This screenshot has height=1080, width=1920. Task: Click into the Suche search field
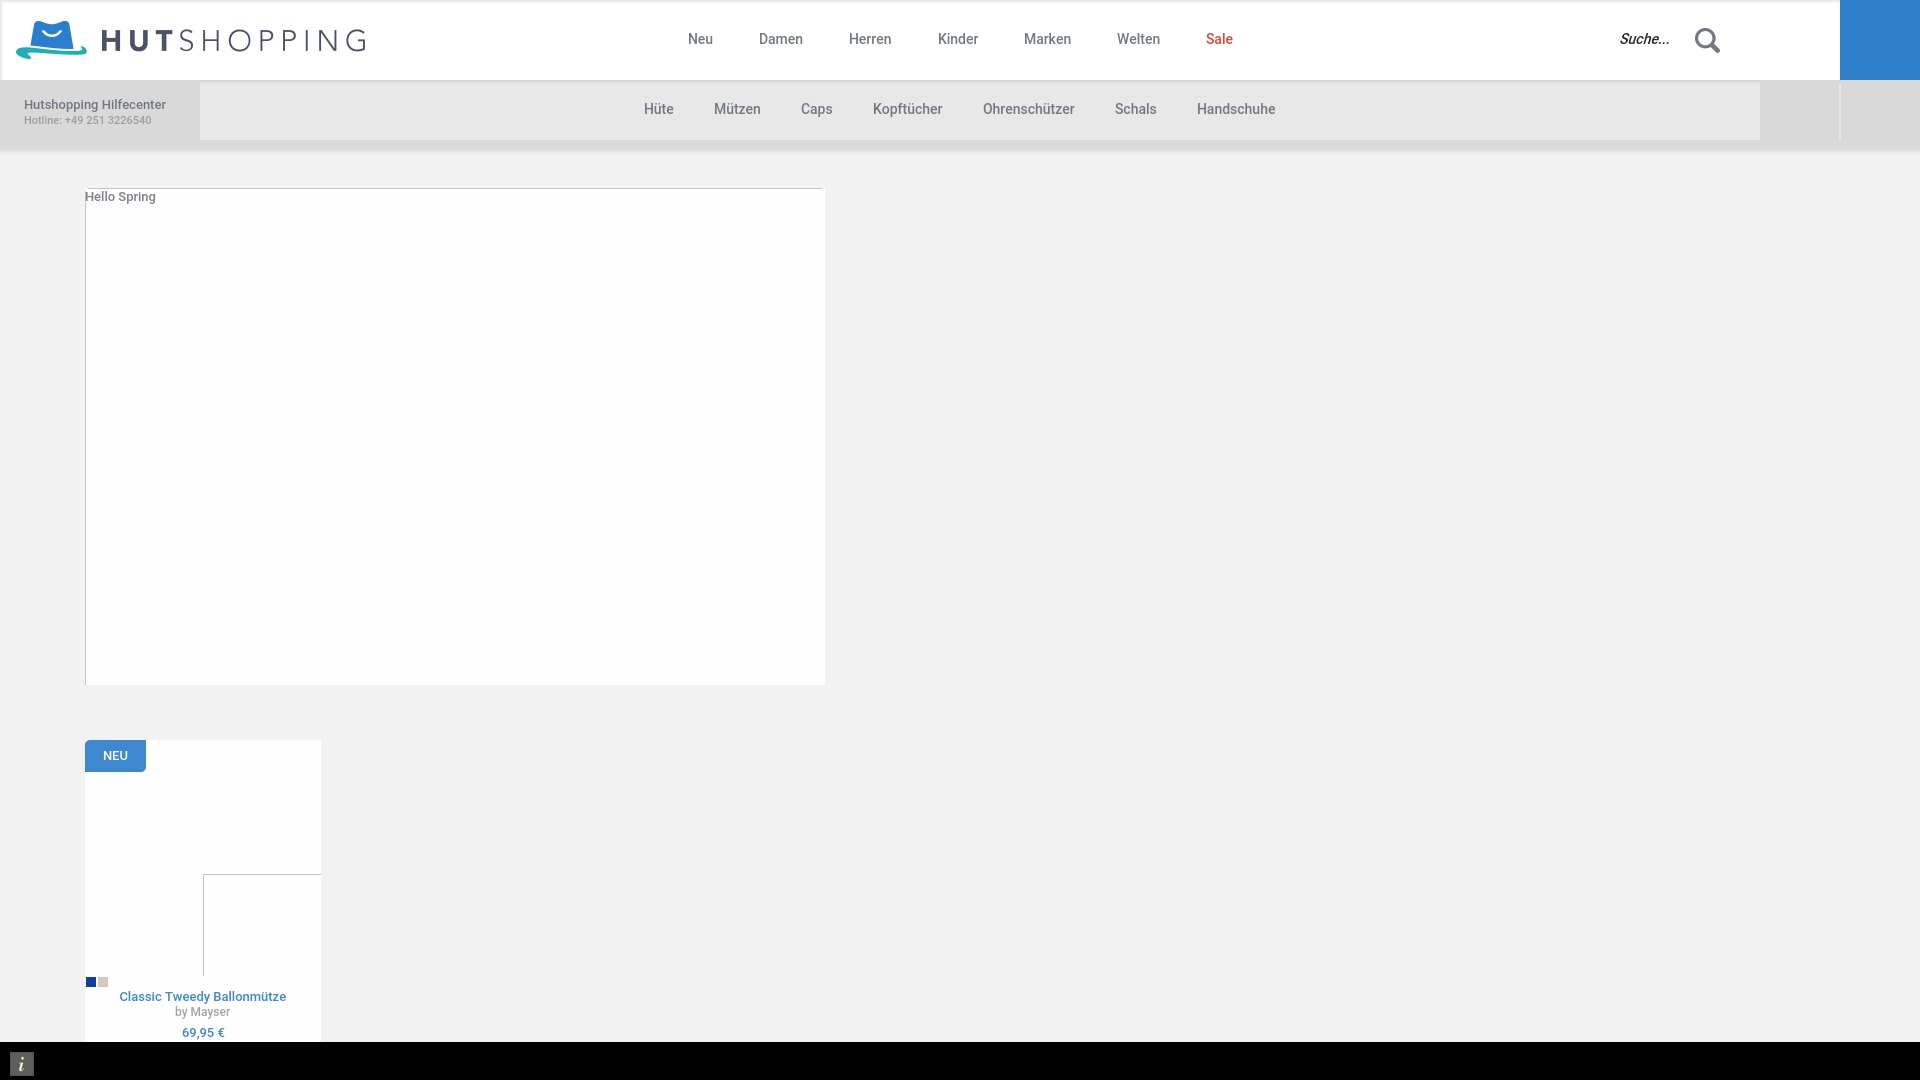click(x=1644, y=39)
